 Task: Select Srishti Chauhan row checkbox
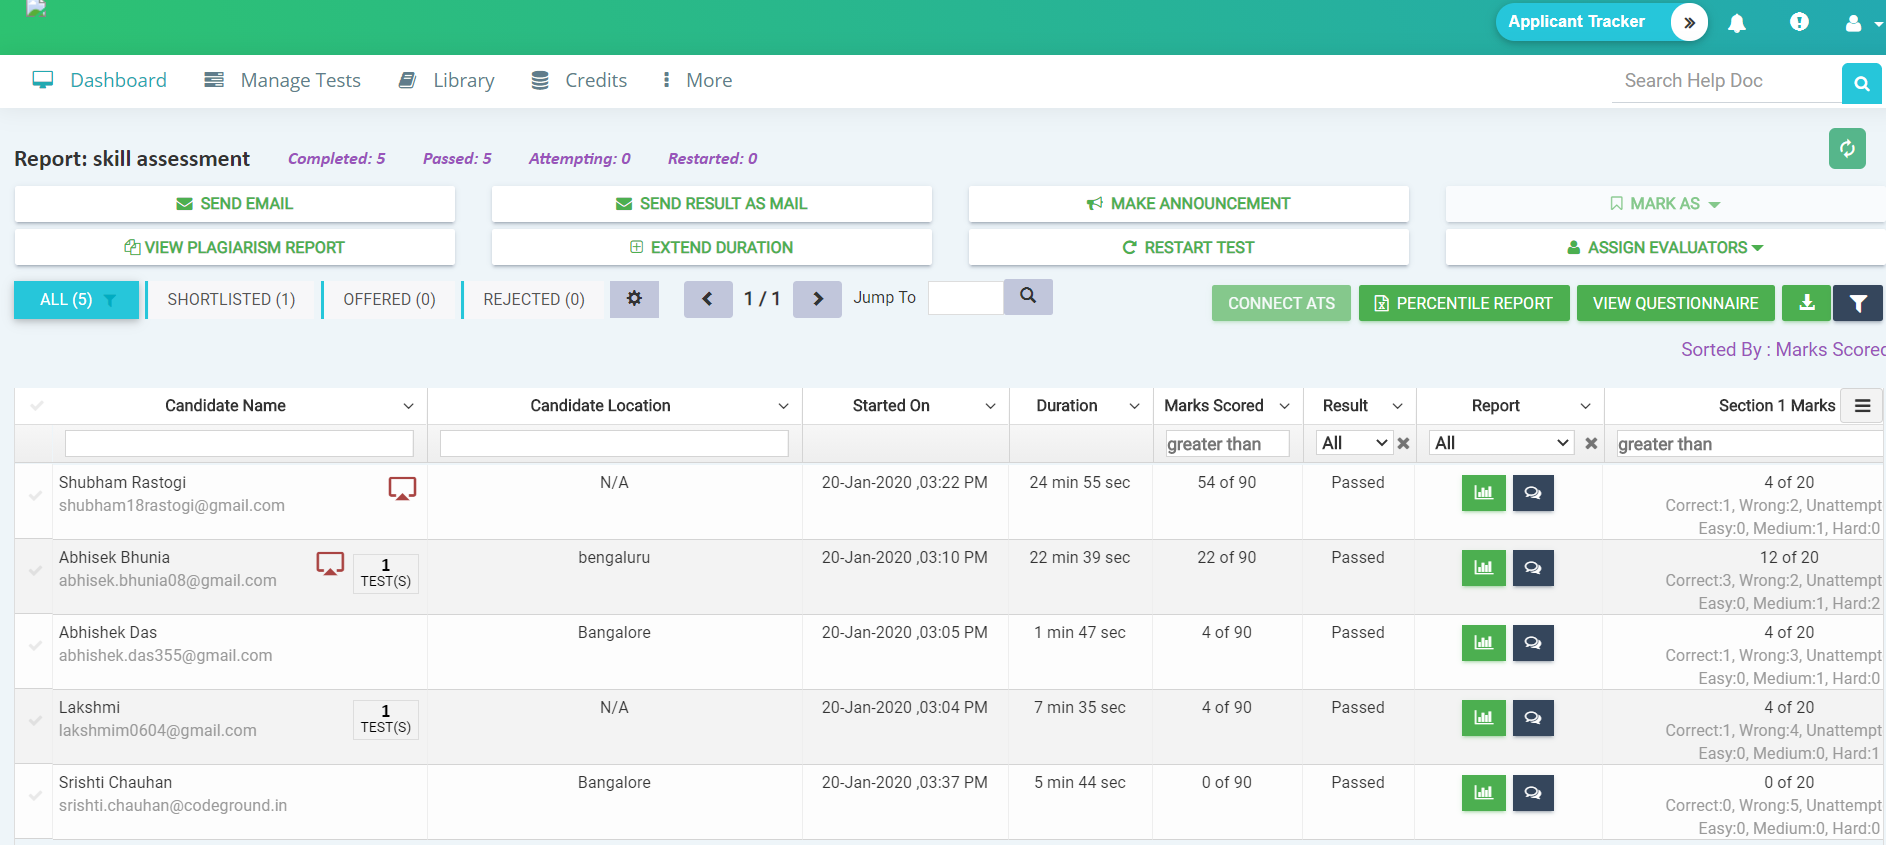(35, 796)
